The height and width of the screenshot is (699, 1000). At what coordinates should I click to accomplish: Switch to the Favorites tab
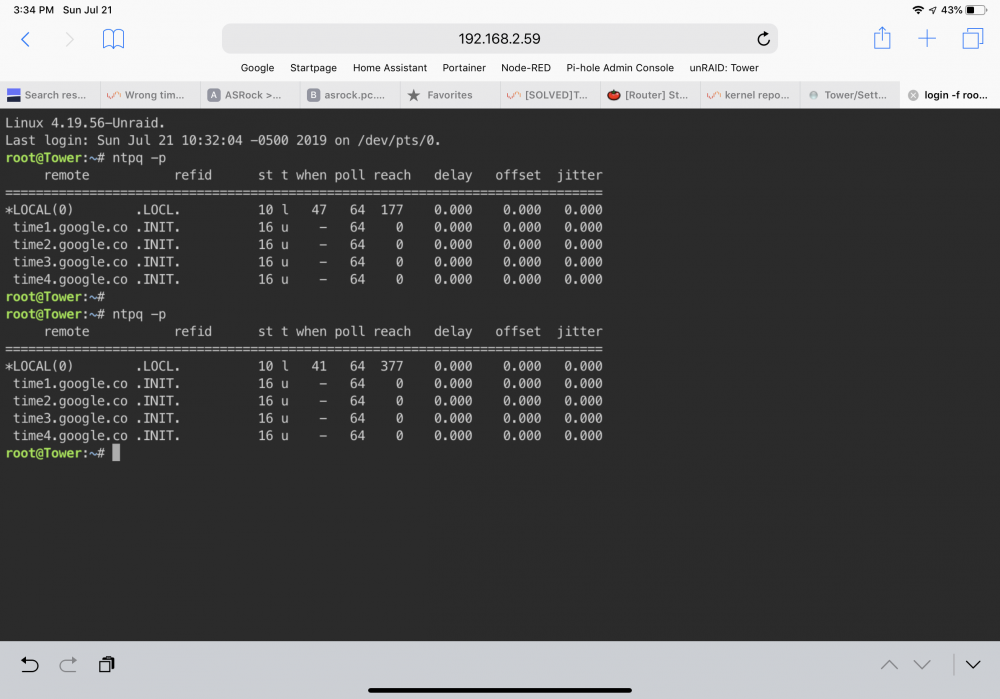pyautogui.click(x=450, y=95)
